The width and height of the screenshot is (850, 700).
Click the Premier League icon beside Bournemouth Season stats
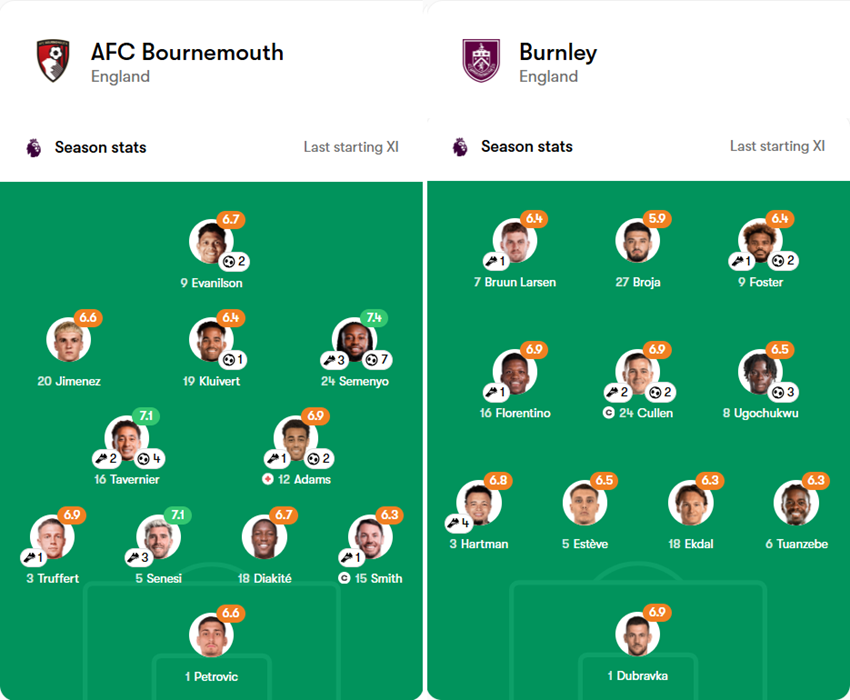[x=32, y=147]
